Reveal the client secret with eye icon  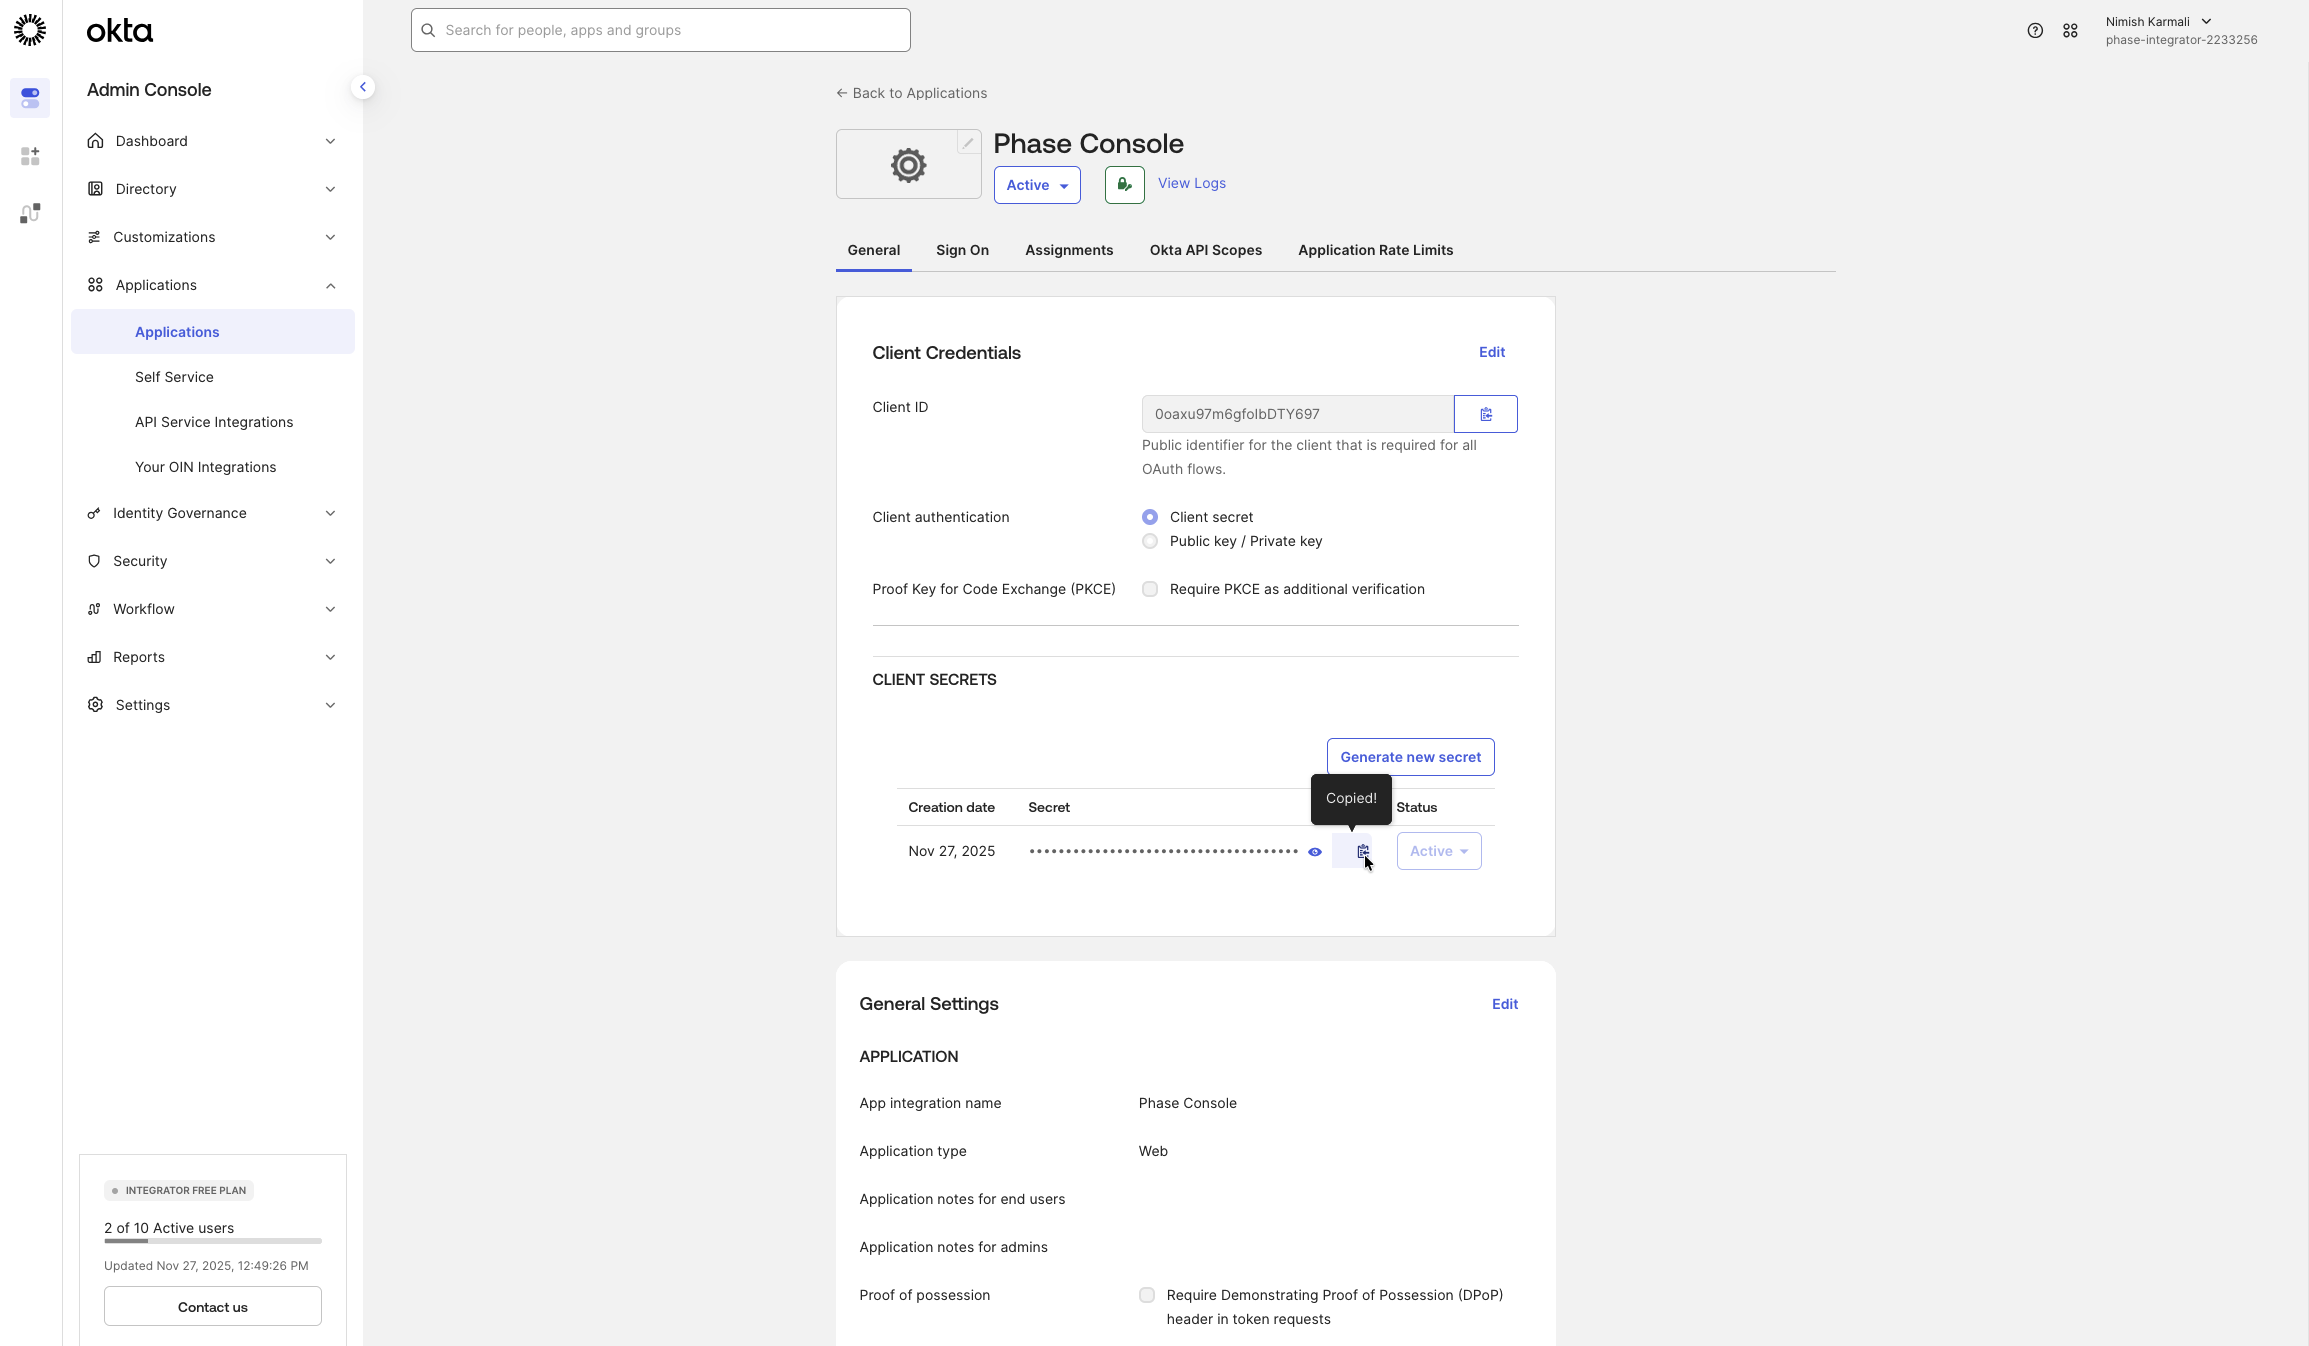[x=1315, y=852]
